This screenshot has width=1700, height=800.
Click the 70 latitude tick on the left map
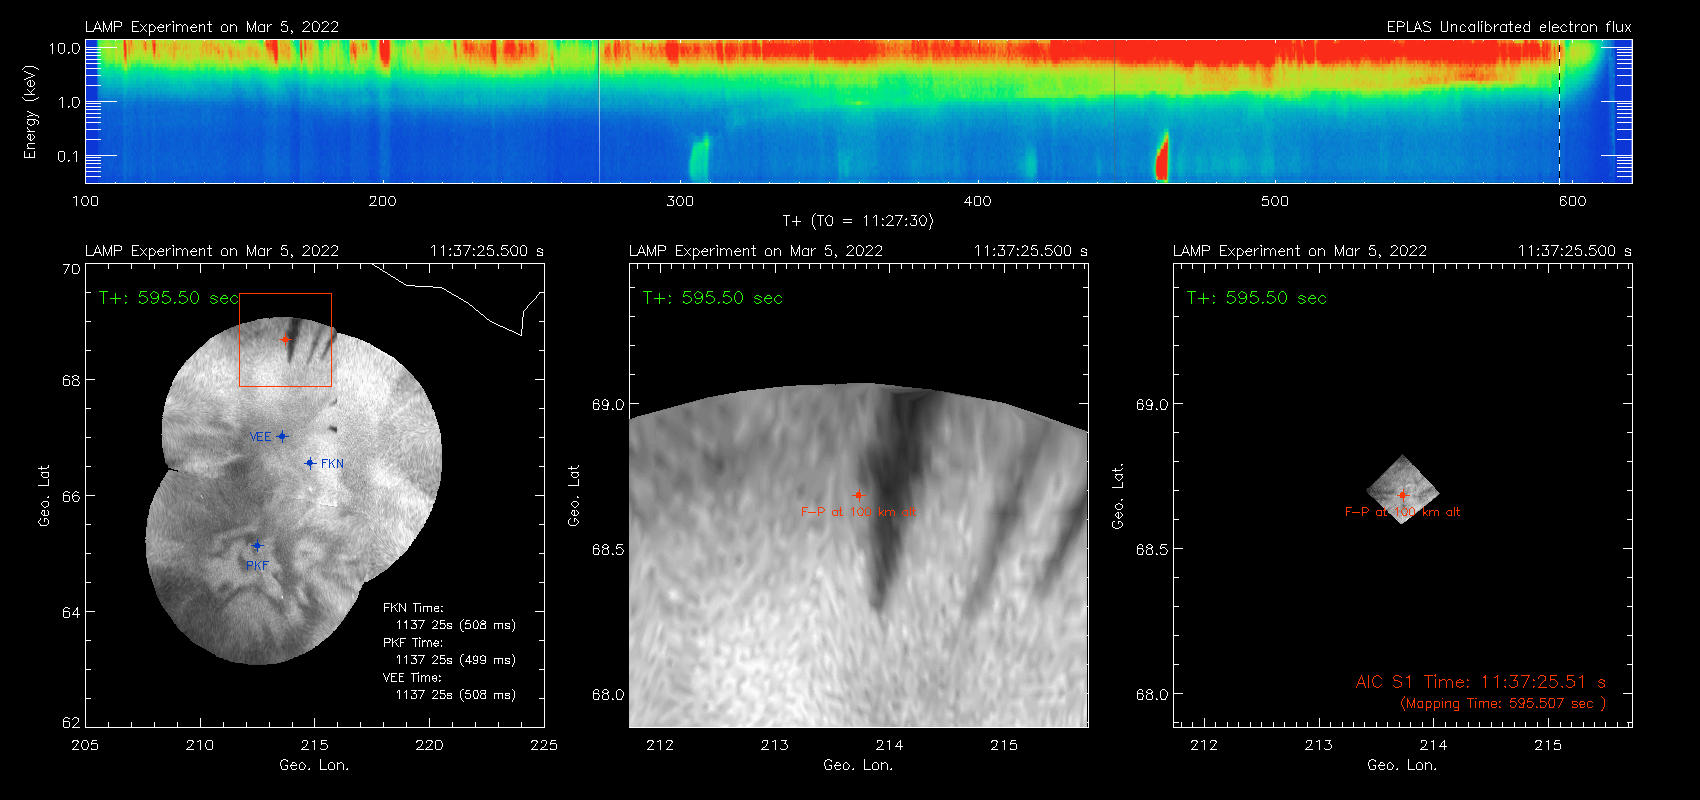point(70,269)
